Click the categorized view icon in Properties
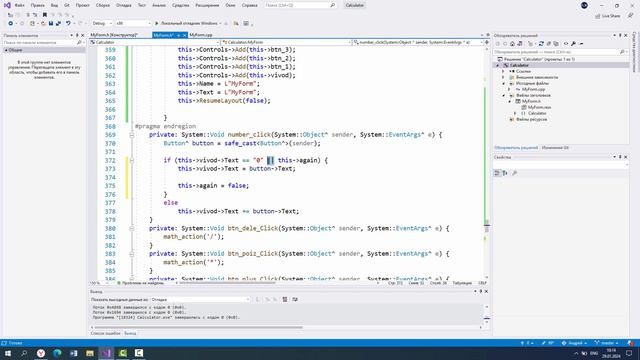 click(497, 173)
